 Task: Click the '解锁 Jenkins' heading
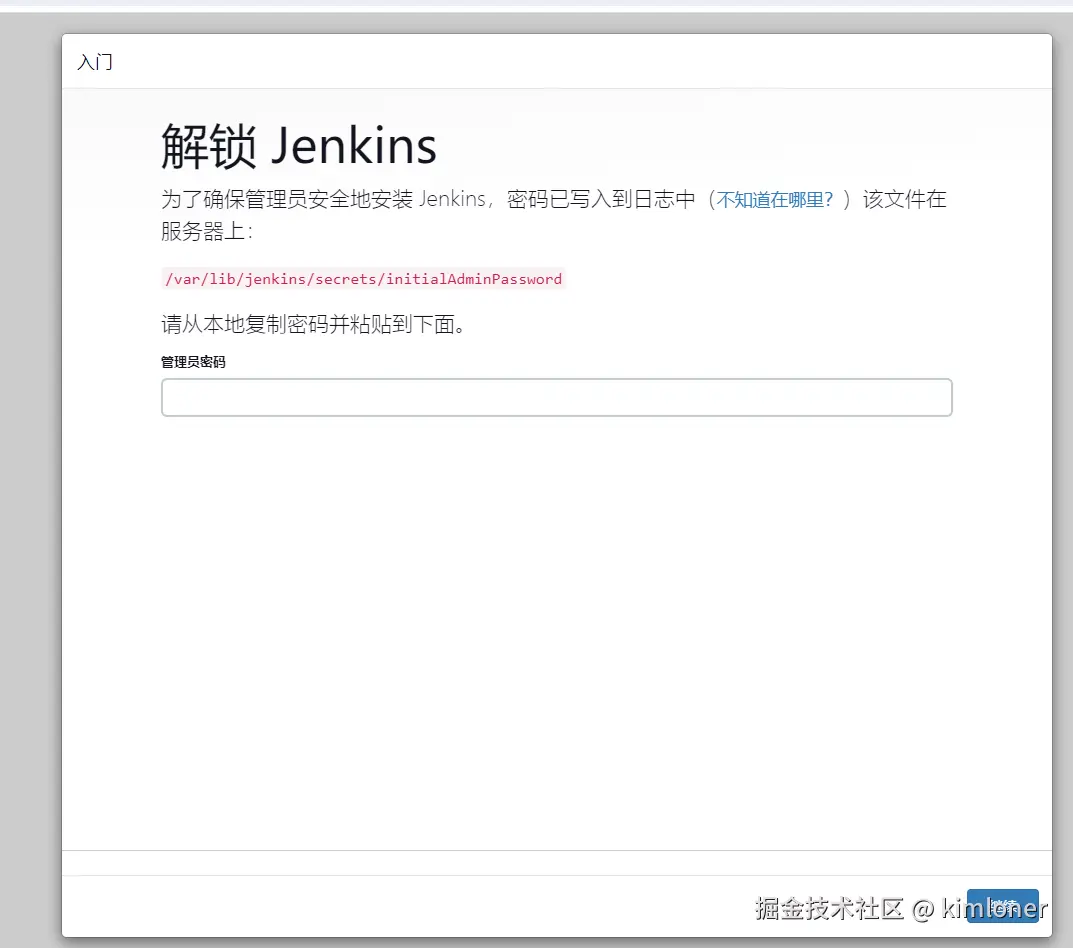(298, 146)
